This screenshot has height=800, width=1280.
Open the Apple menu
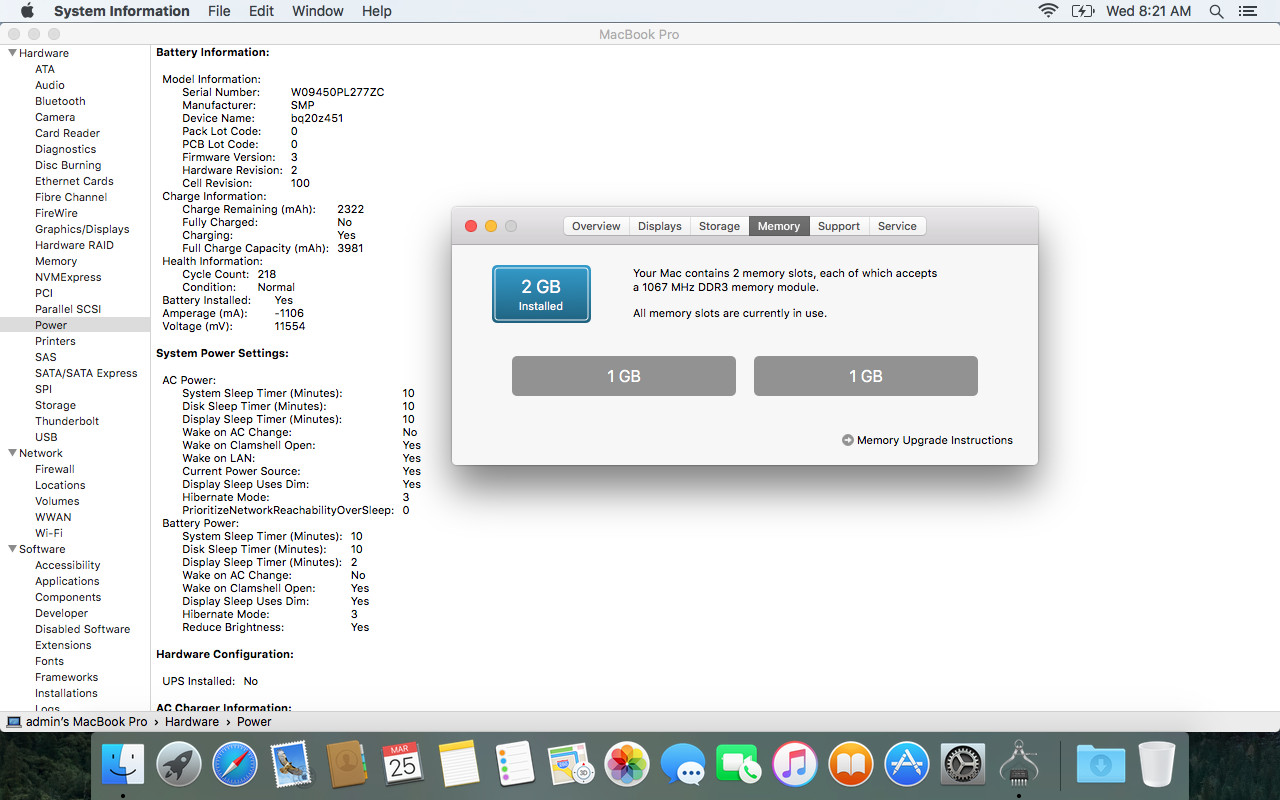coord(27,11)
